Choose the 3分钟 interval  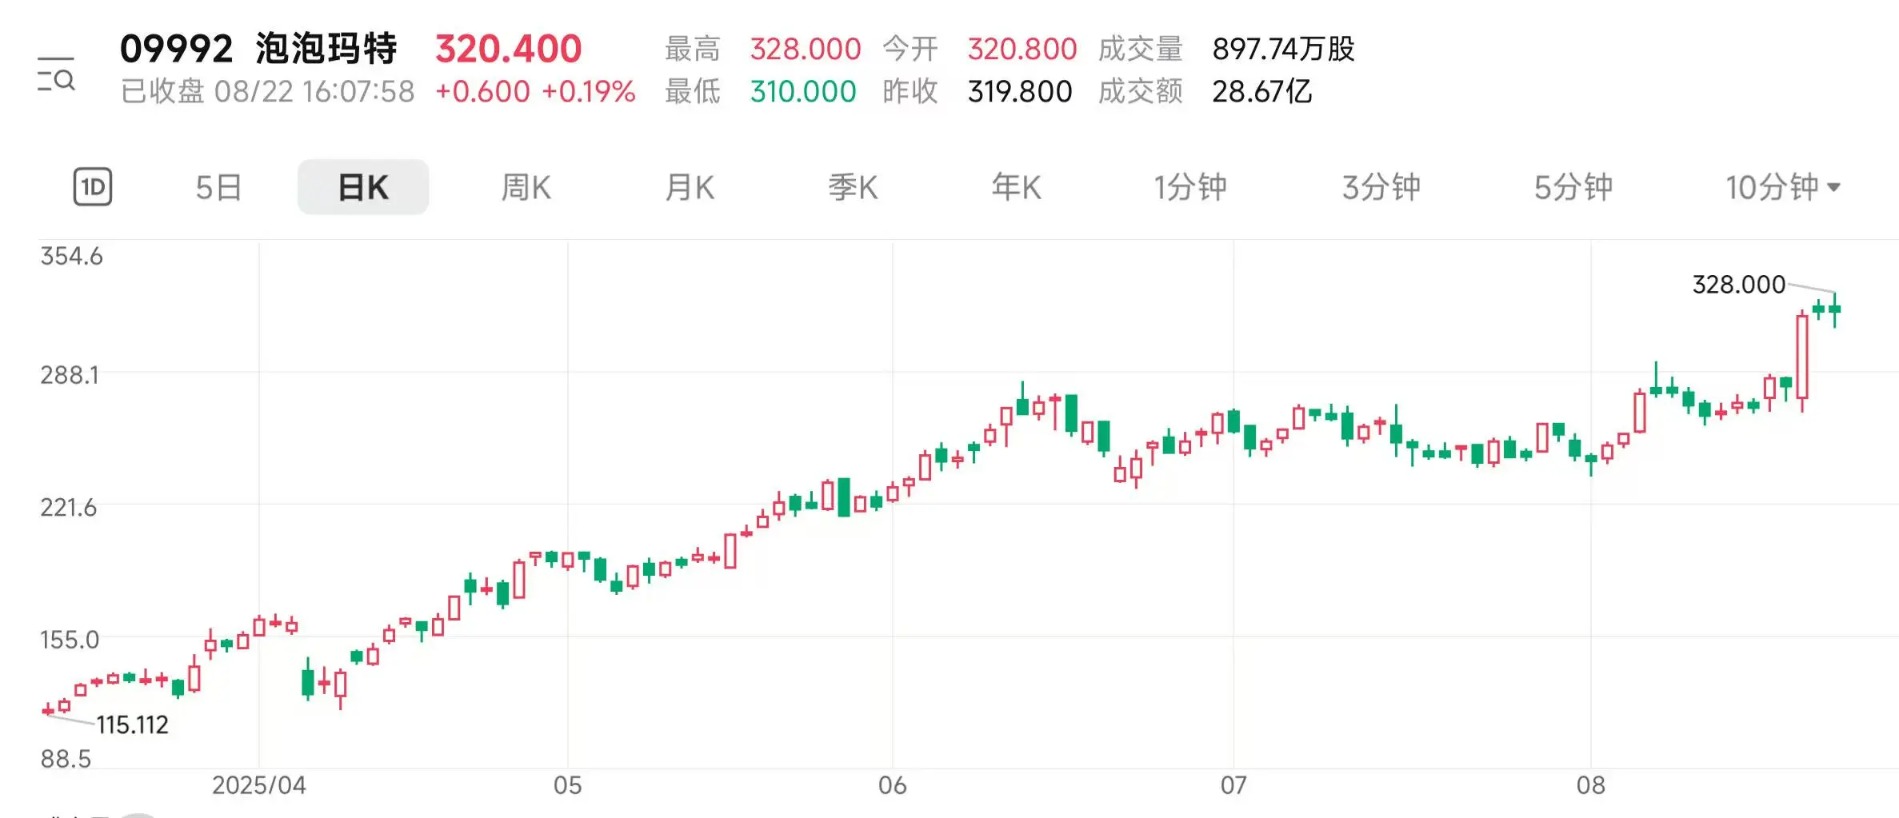1381,187
